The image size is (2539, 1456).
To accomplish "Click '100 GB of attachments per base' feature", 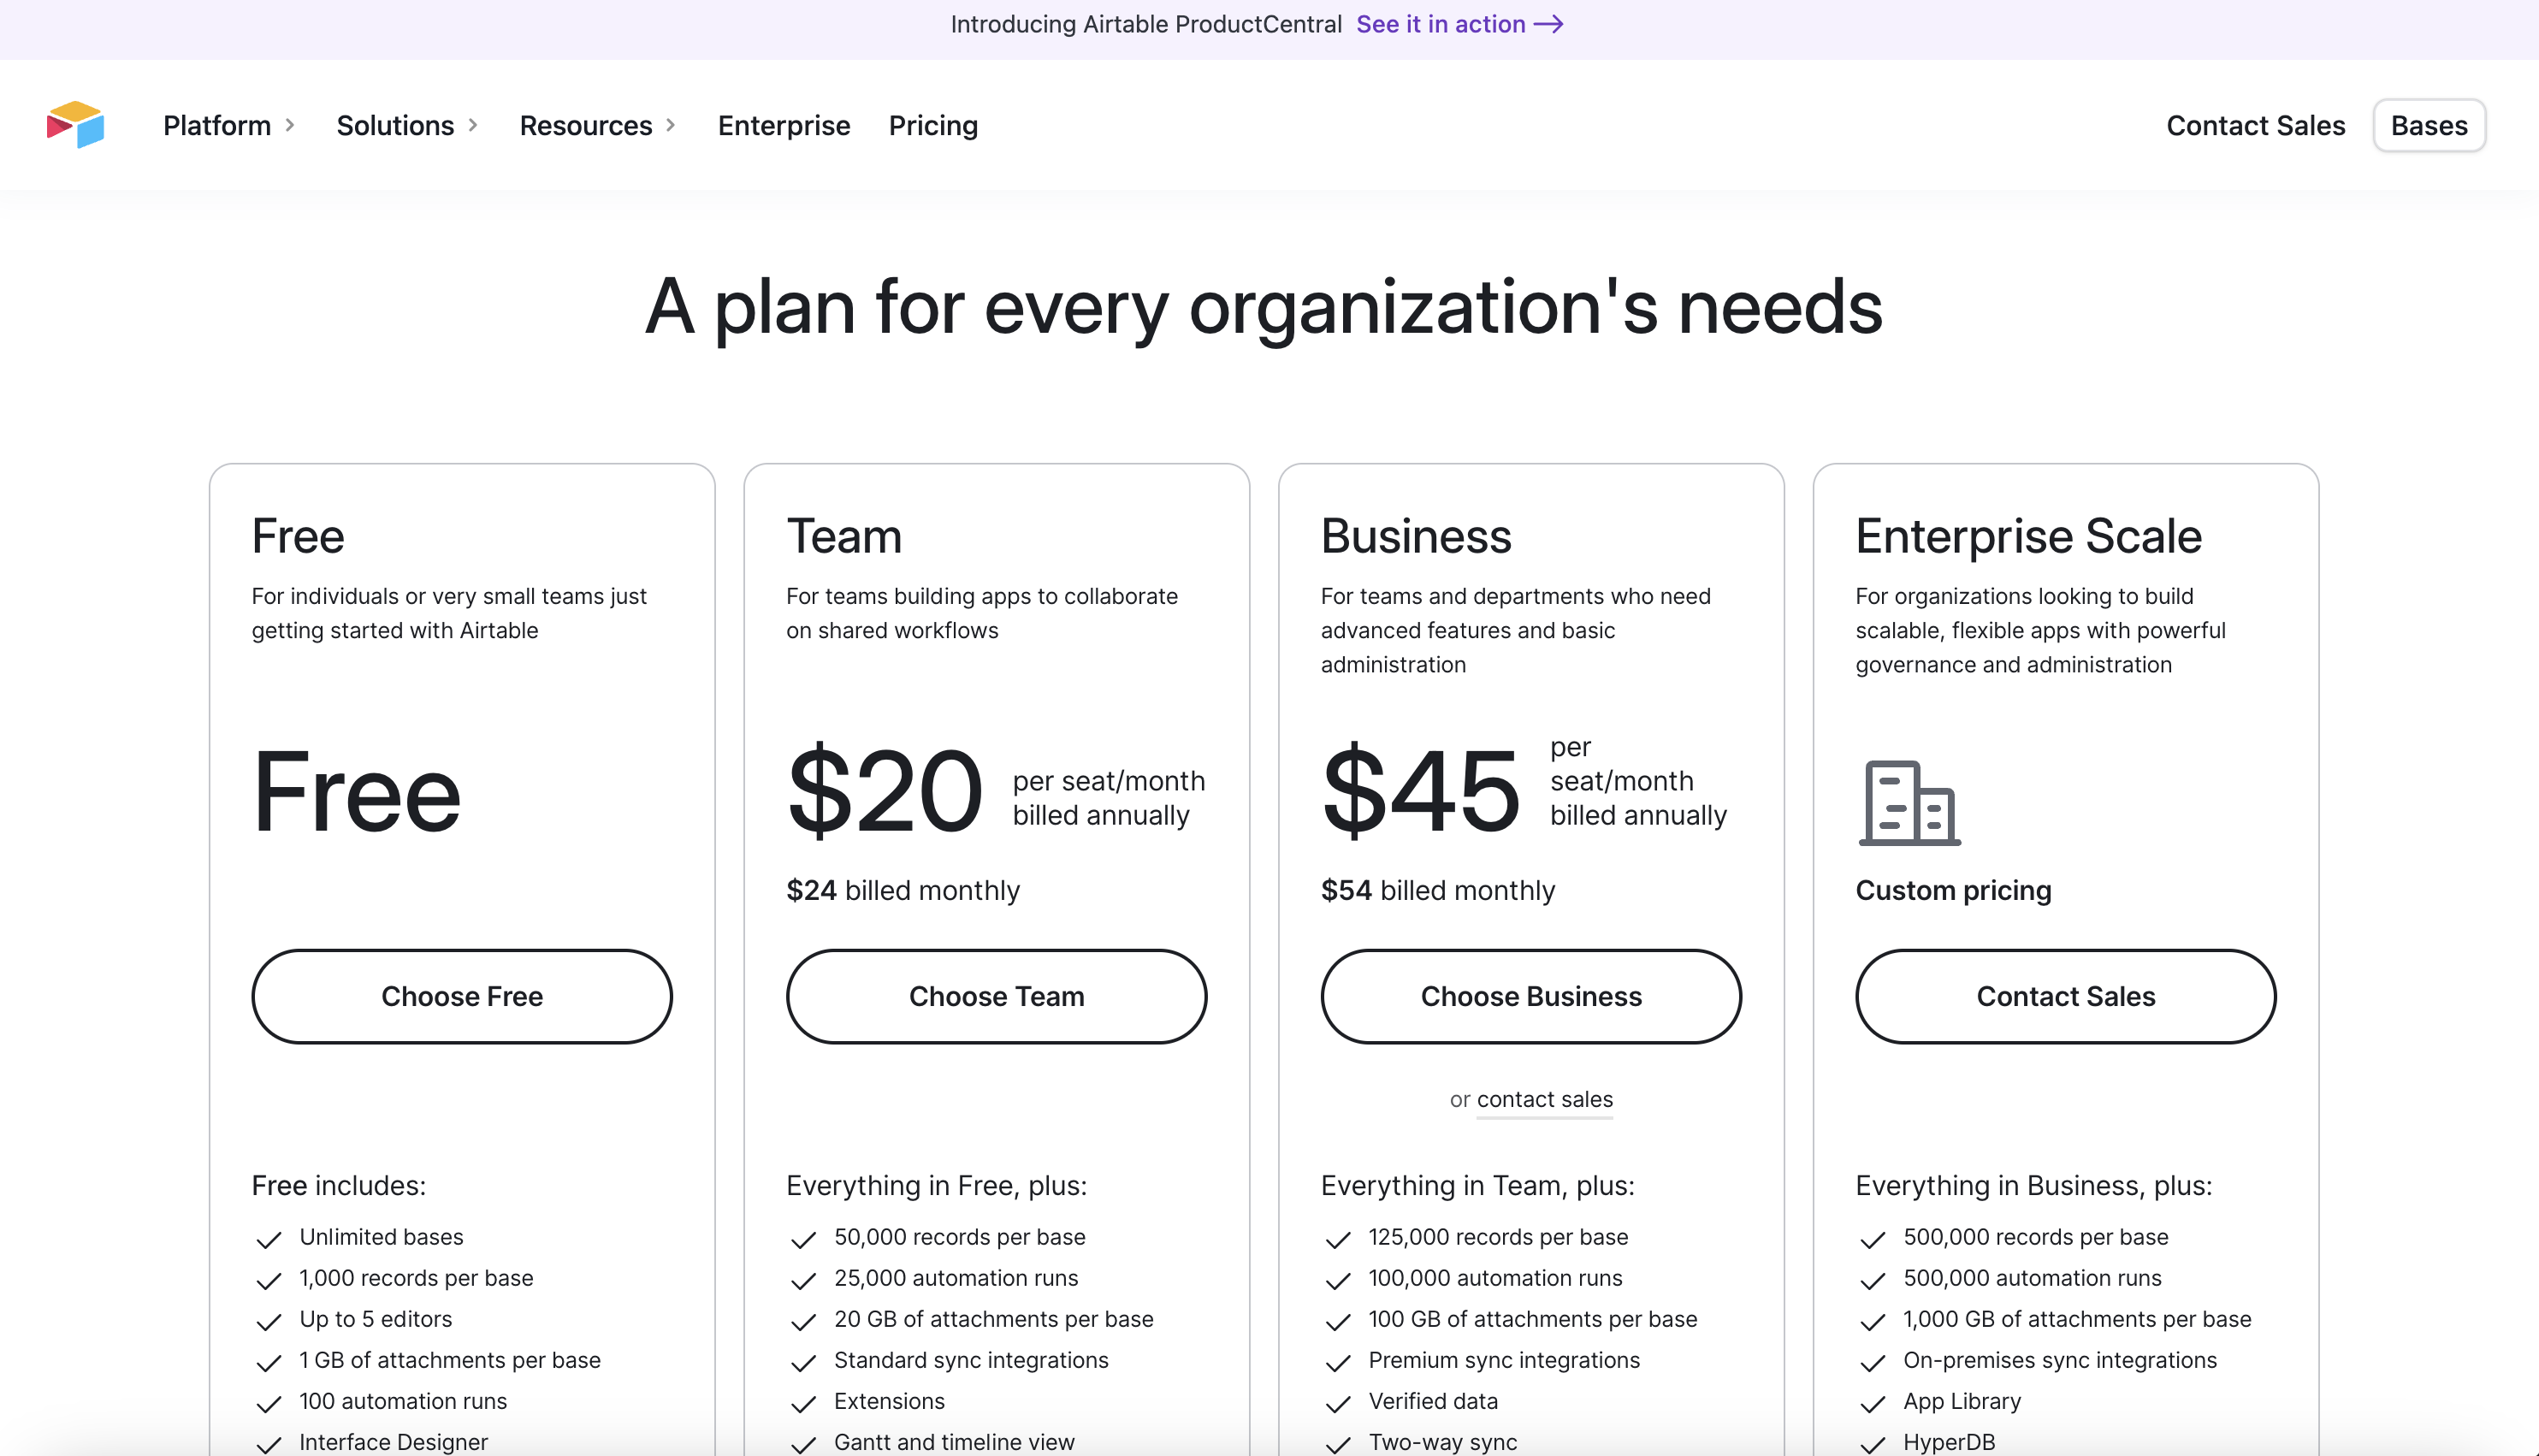I will point(1532,1319).
